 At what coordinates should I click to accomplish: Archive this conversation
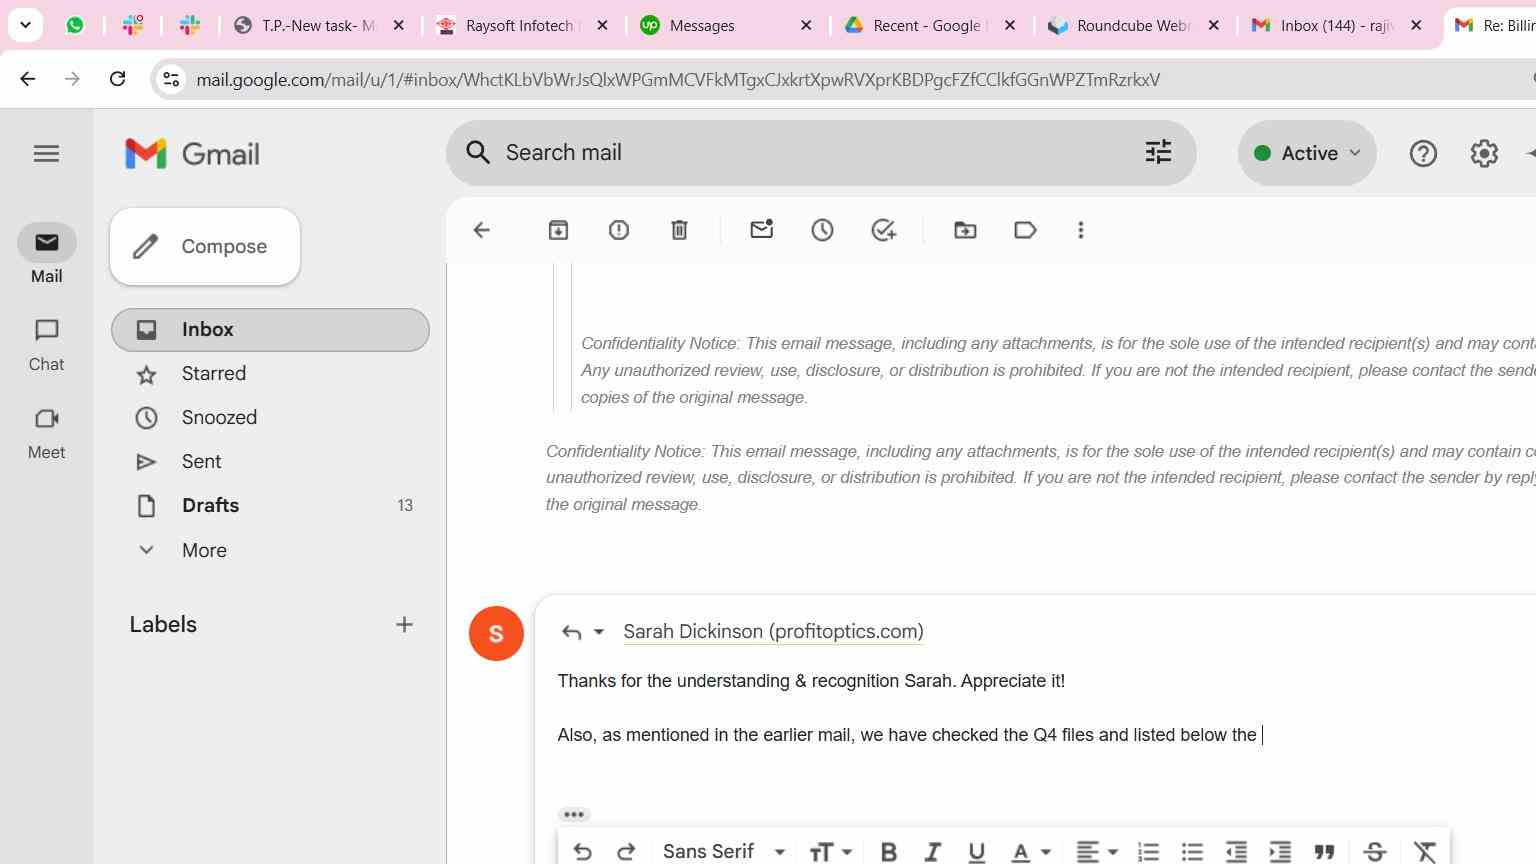coord(558,230)
